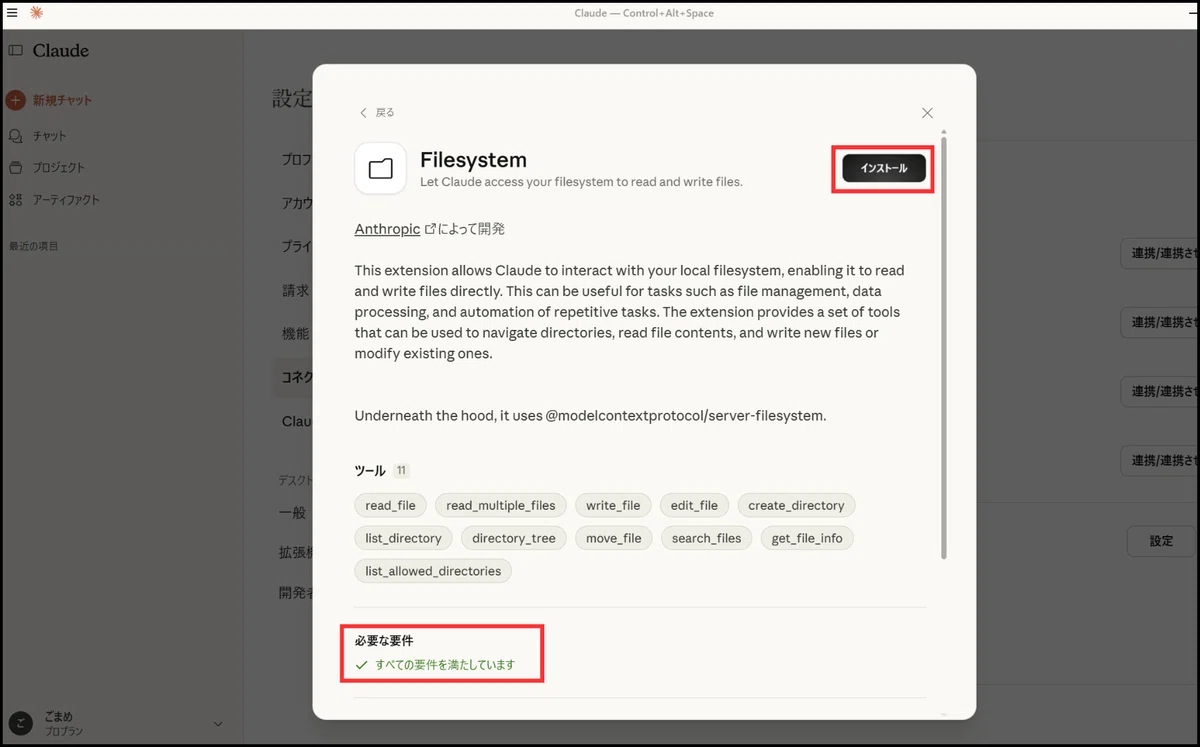This screenshot has width=1200, height=747.
Task: Toggle the sidebar panel icon beside Claude
Action: [x=15, y=51]
